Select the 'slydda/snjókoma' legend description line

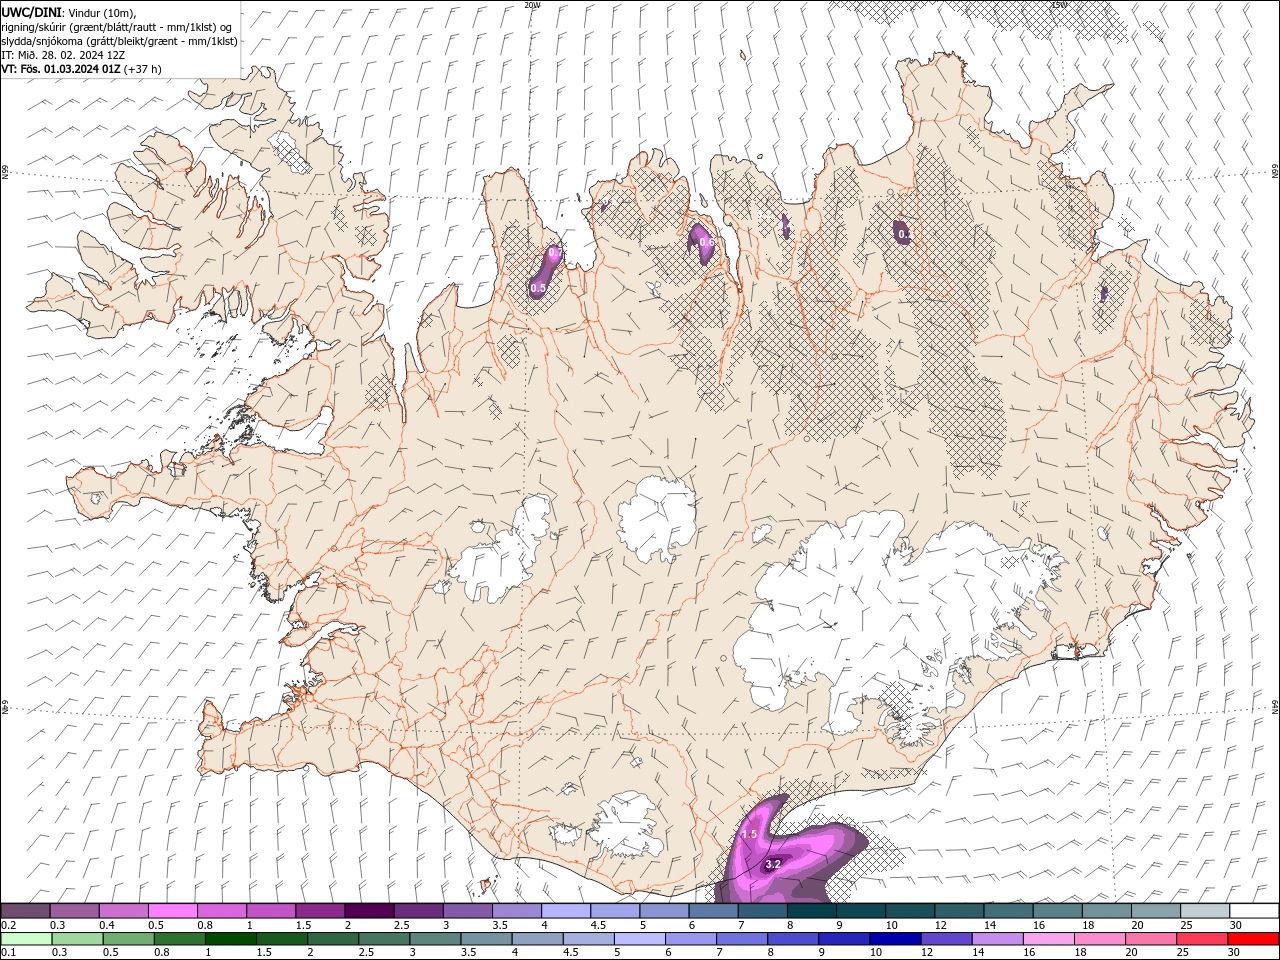point(120,41)
